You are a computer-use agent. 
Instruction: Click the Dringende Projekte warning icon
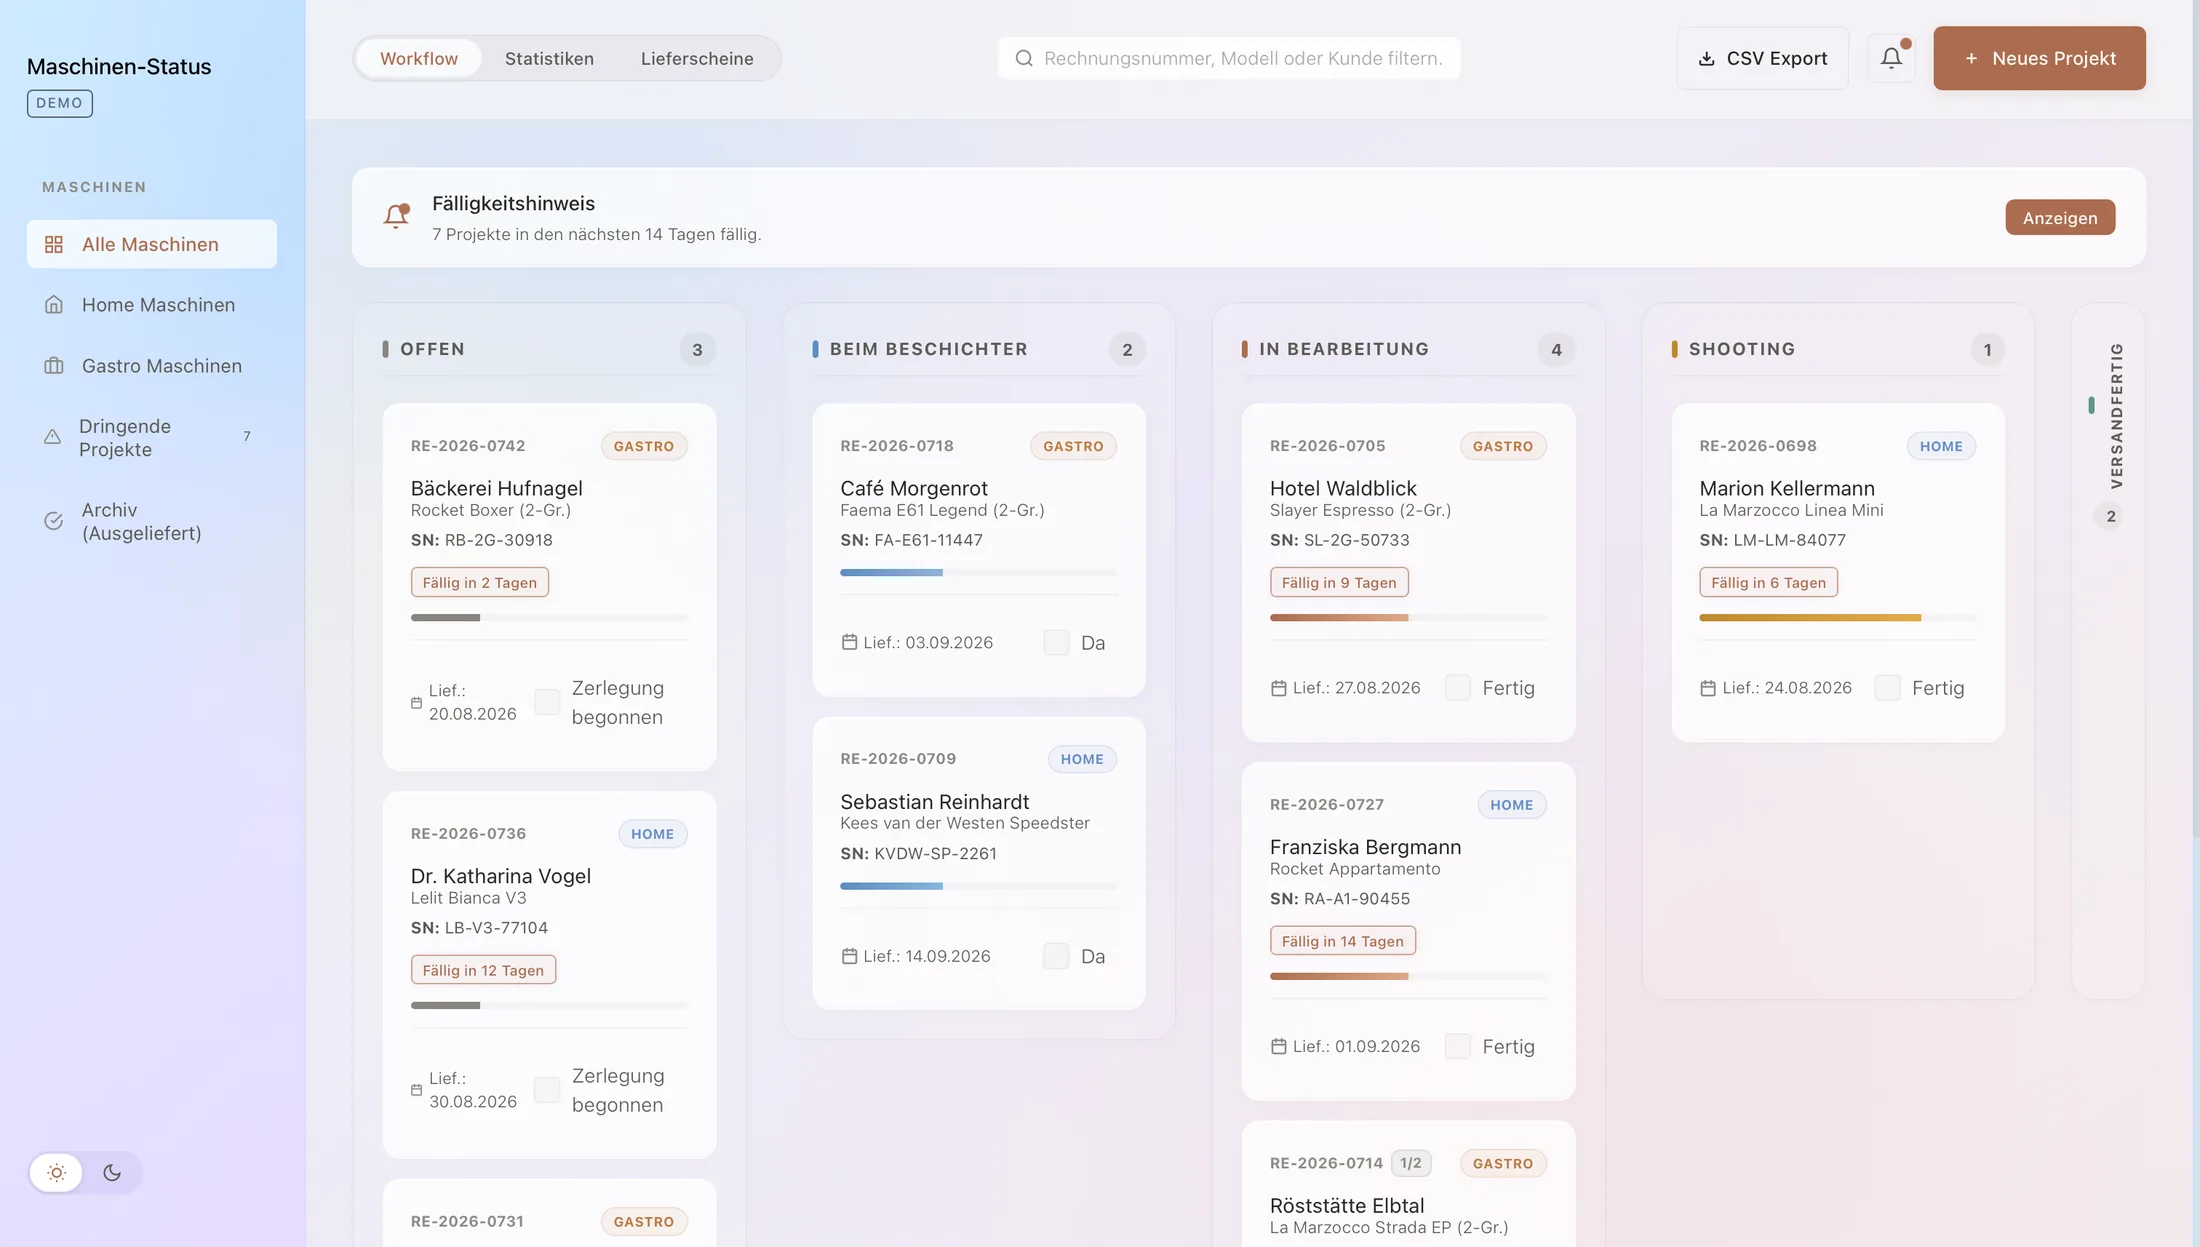click(52, 437)
